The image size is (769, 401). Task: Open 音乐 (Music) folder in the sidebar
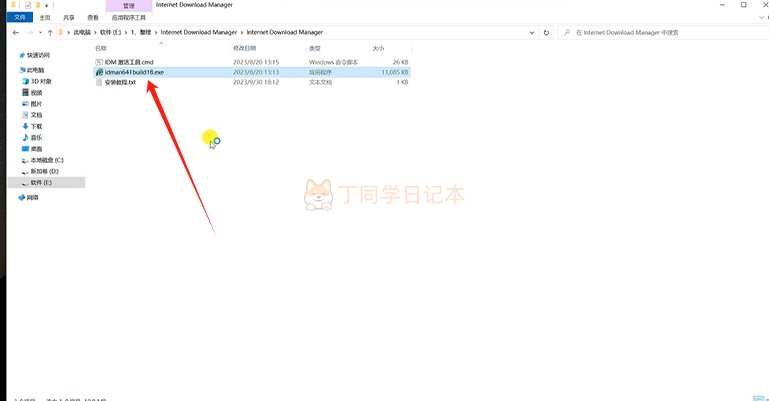[32, 137]
